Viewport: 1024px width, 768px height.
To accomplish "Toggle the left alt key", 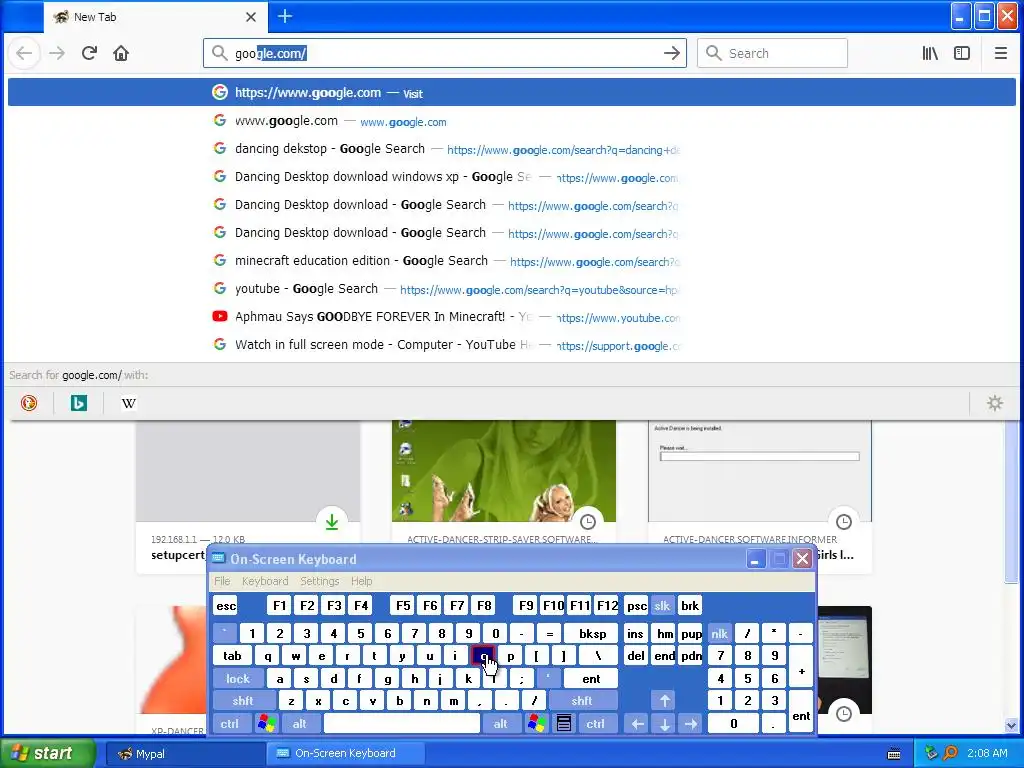I will click(x=300, y=724).
